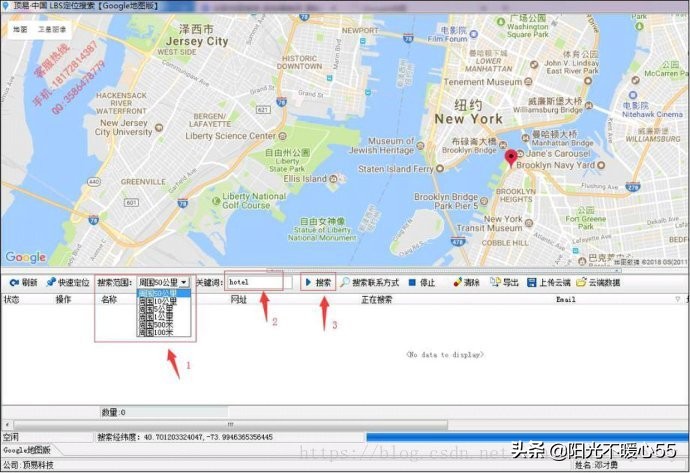Click the Manhattan Bridge map marker
690x473 pixels.
click(525, 138)
